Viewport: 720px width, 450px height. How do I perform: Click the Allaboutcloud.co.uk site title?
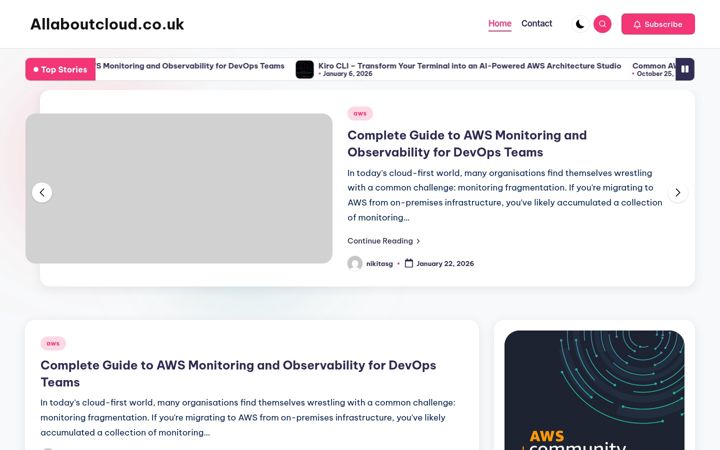[x=107, y=24]
